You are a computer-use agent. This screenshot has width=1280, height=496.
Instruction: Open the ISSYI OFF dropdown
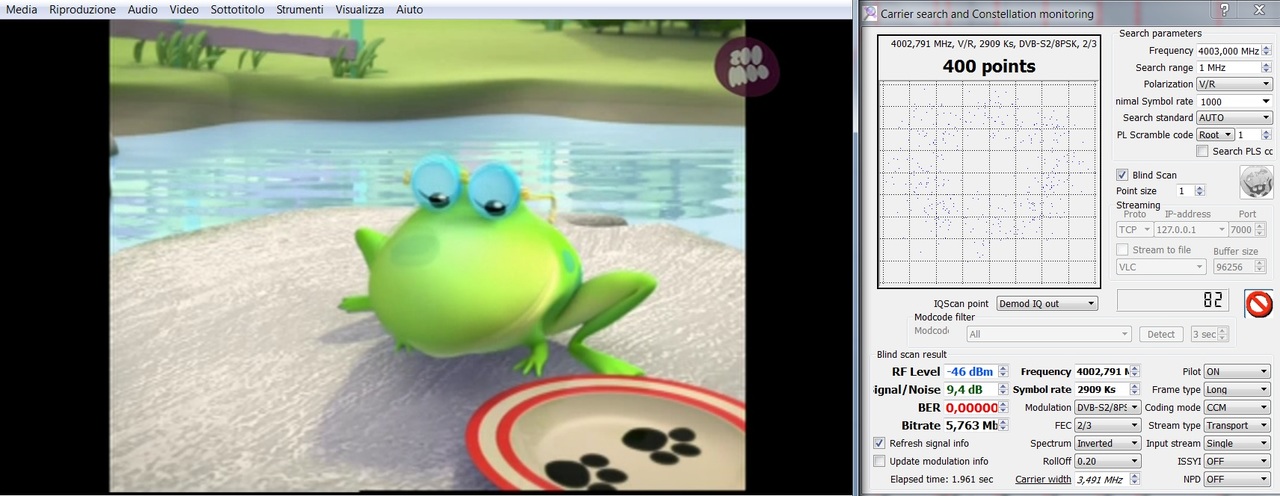pos(1237,461)
